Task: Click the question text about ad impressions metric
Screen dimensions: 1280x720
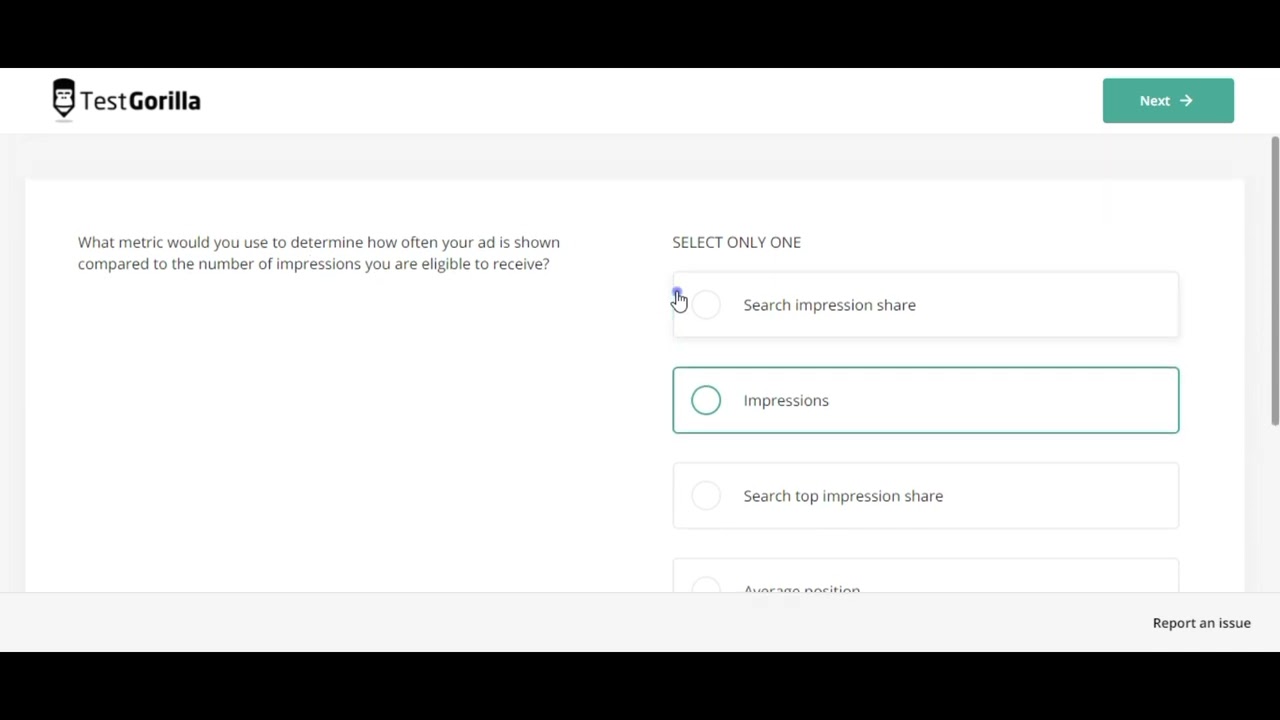Action: pyautogui.click(x=319, y=253)
